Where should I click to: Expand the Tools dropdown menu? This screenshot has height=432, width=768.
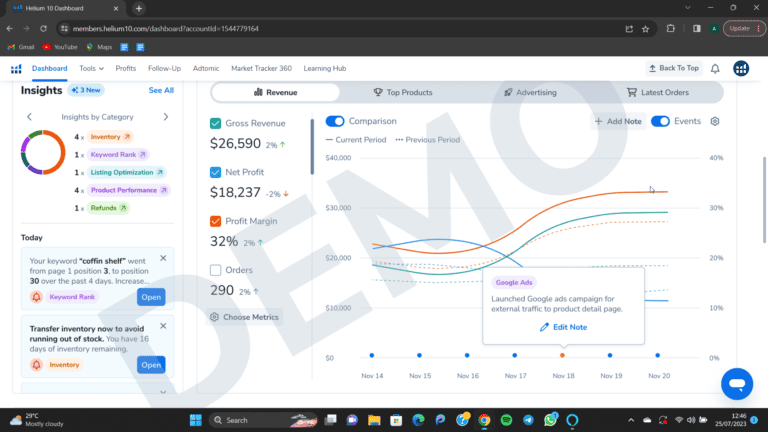[x=92, y=69]
